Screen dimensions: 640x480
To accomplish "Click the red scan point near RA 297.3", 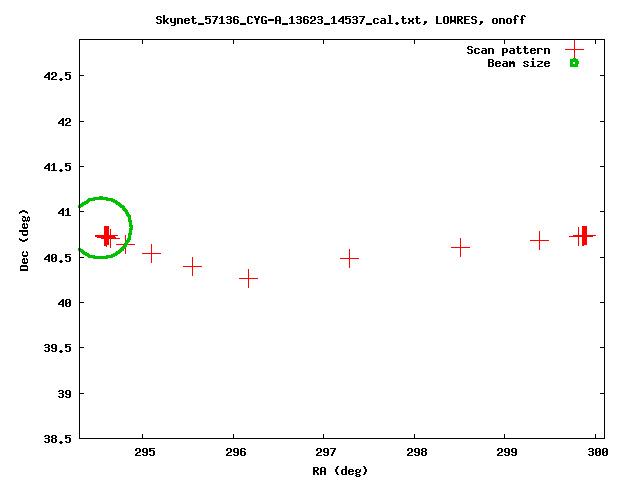I will [x=349, y=258].
